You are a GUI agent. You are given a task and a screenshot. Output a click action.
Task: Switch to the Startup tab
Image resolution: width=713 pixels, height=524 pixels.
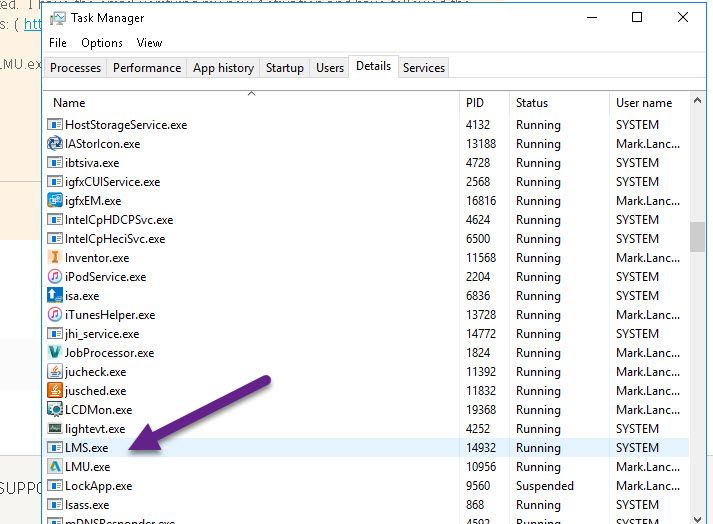[285, 68]
